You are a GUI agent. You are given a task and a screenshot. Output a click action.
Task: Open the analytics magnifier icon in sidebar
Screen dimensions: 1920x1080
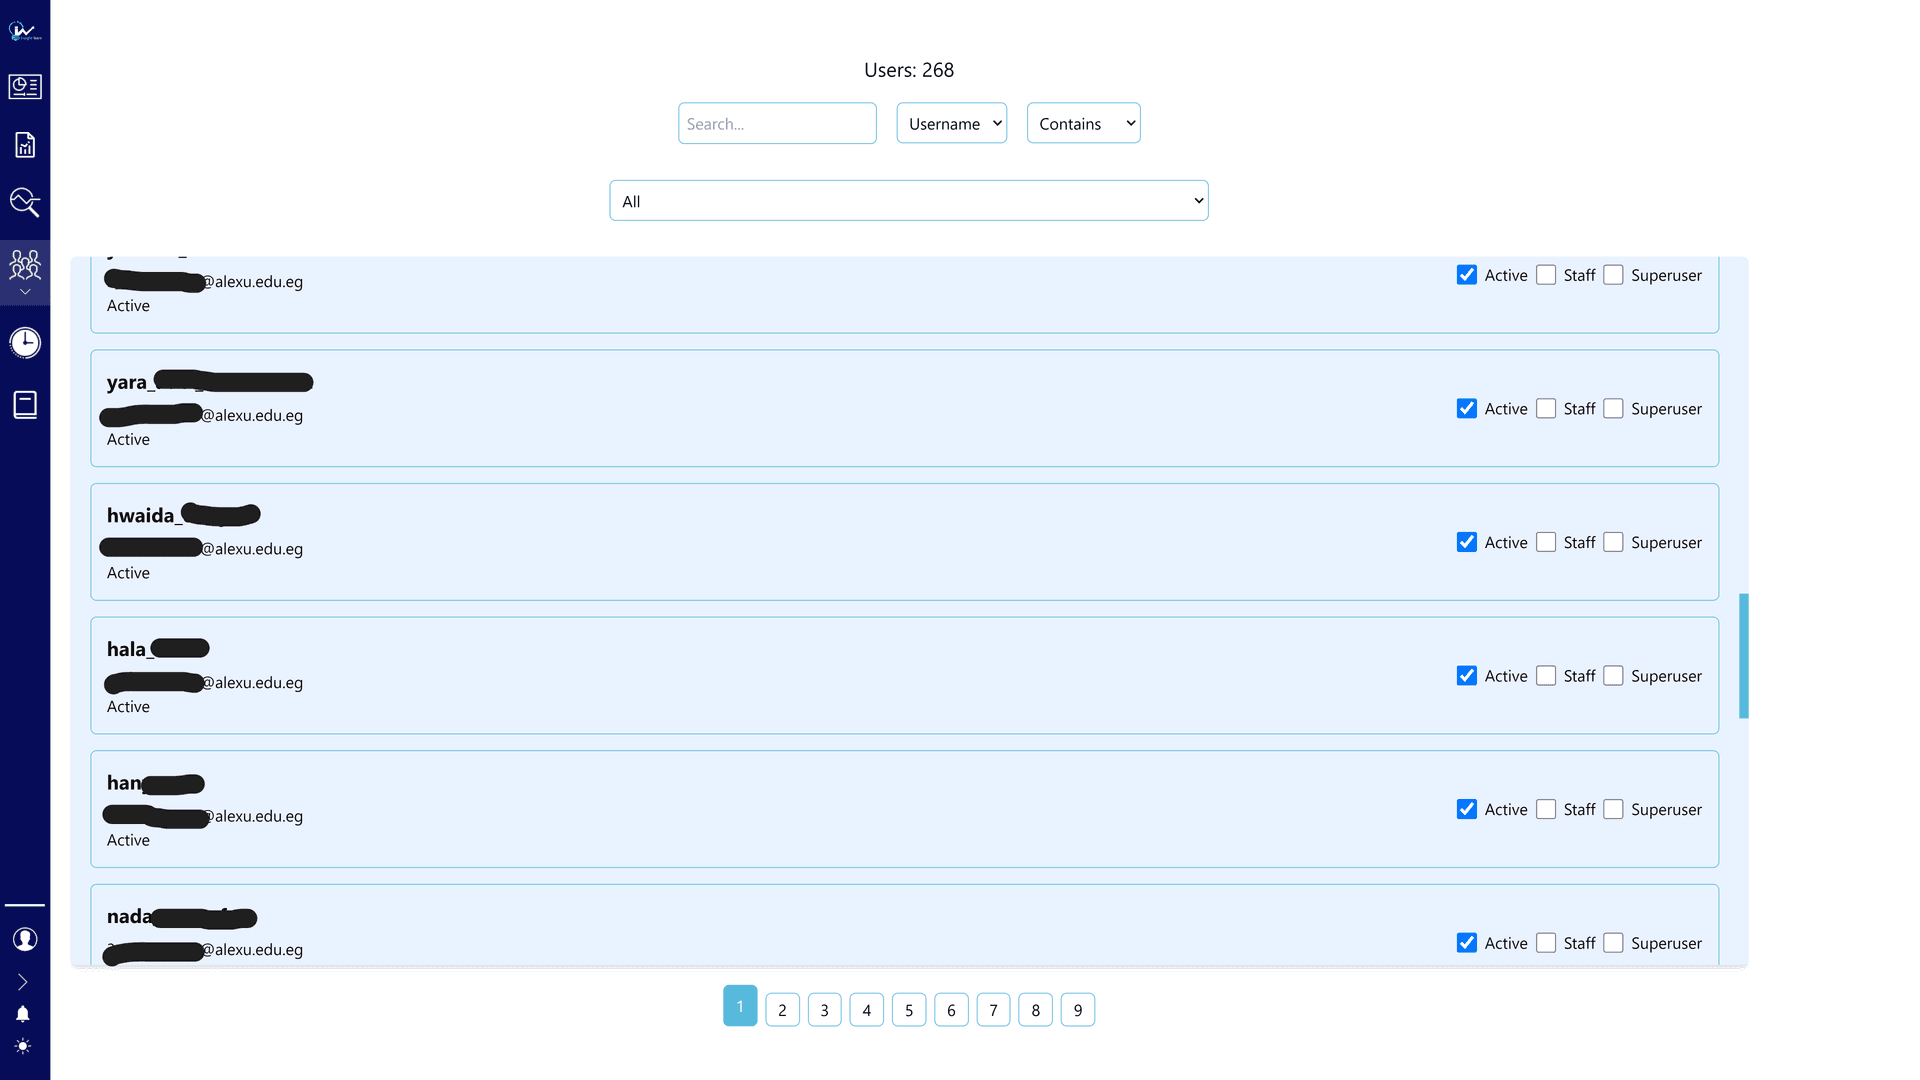pyautogui.click(x=25, y=203)
